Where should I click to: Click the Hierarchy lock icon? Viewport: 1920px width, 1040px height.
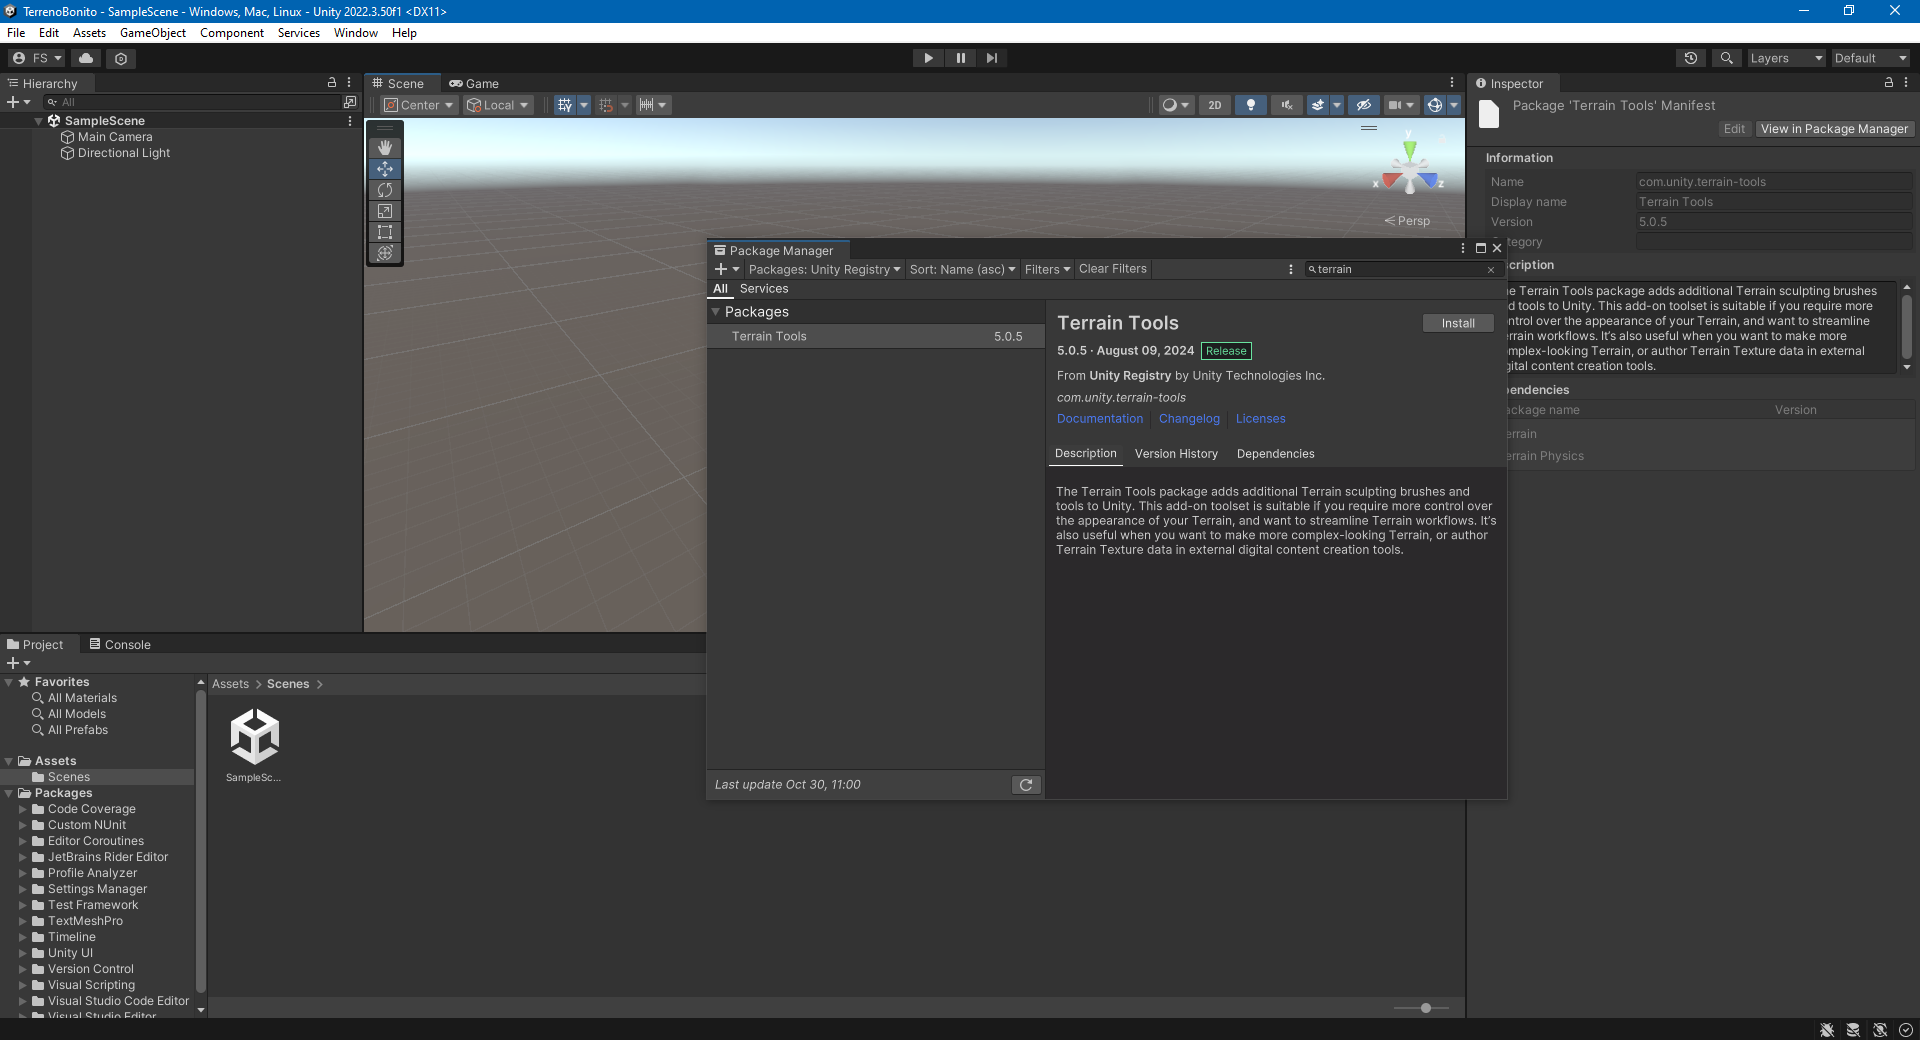pyautogui.click(x=332, y=82)
